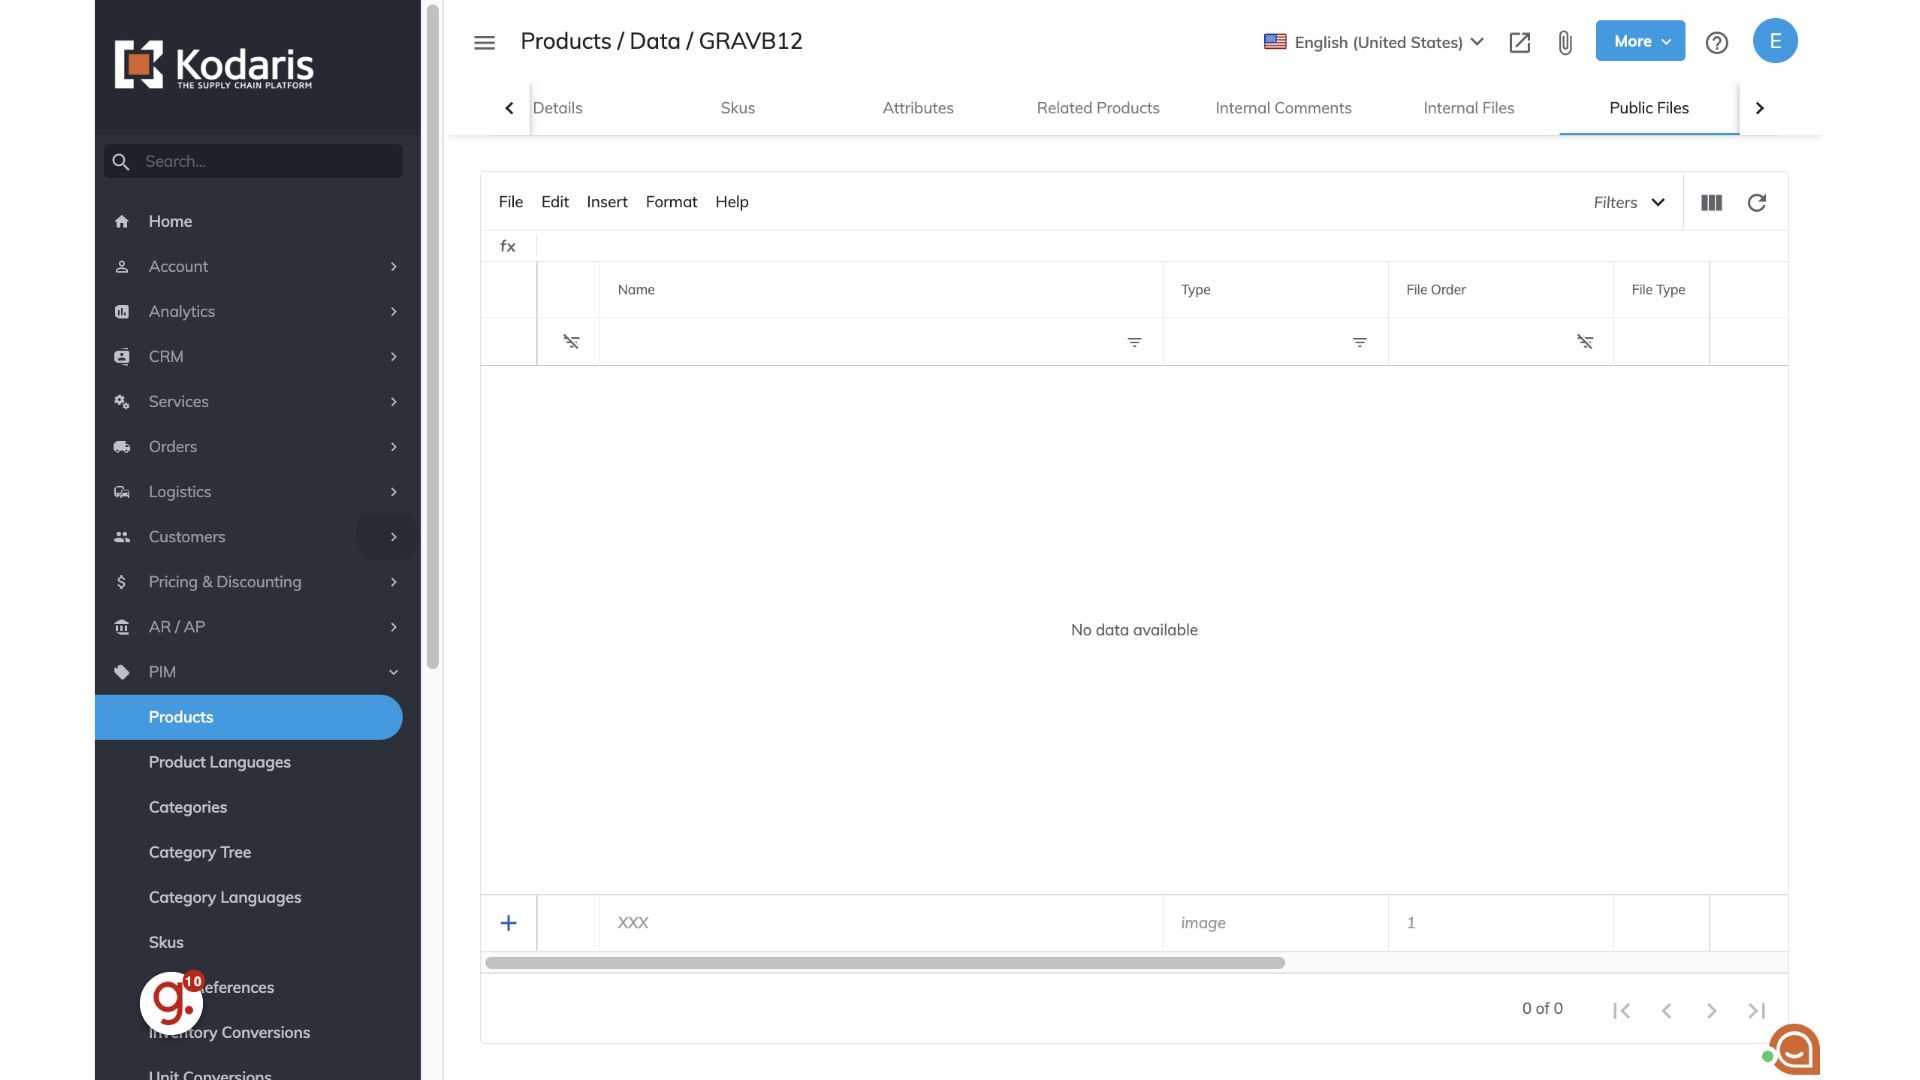Open in new window icon

click(x=1519, y=42)
